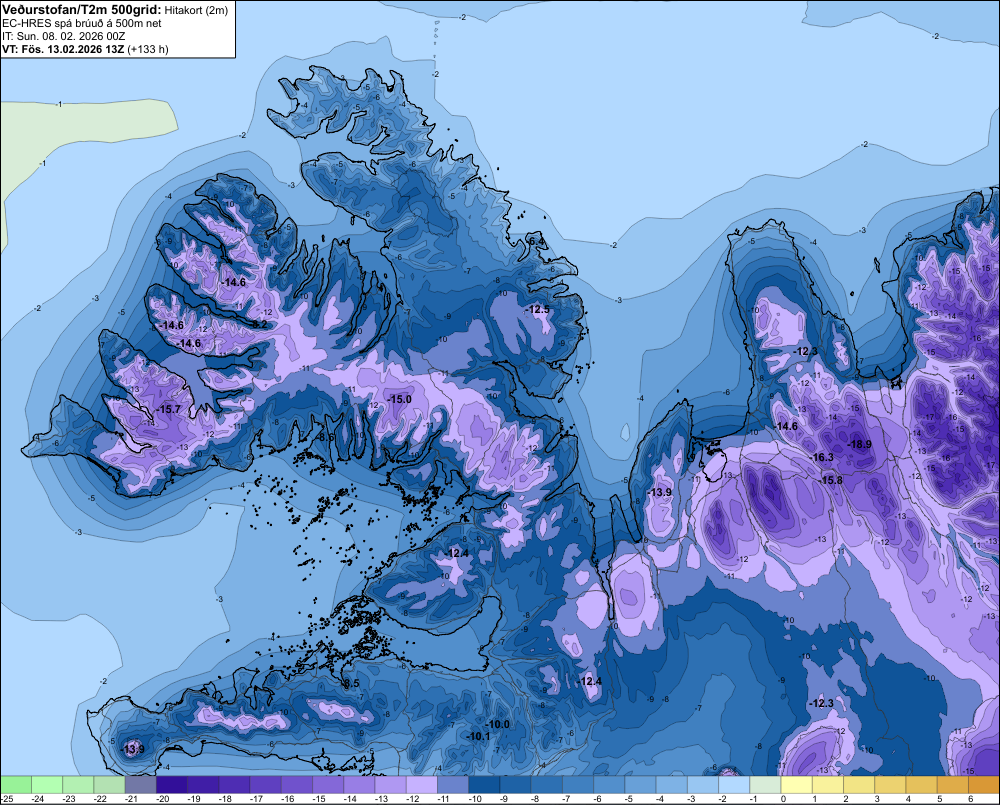Click the purple swatch between legend labels -16 and -15
The image size is (1000, 805).
pyautogui.click(x=297, y=784)
